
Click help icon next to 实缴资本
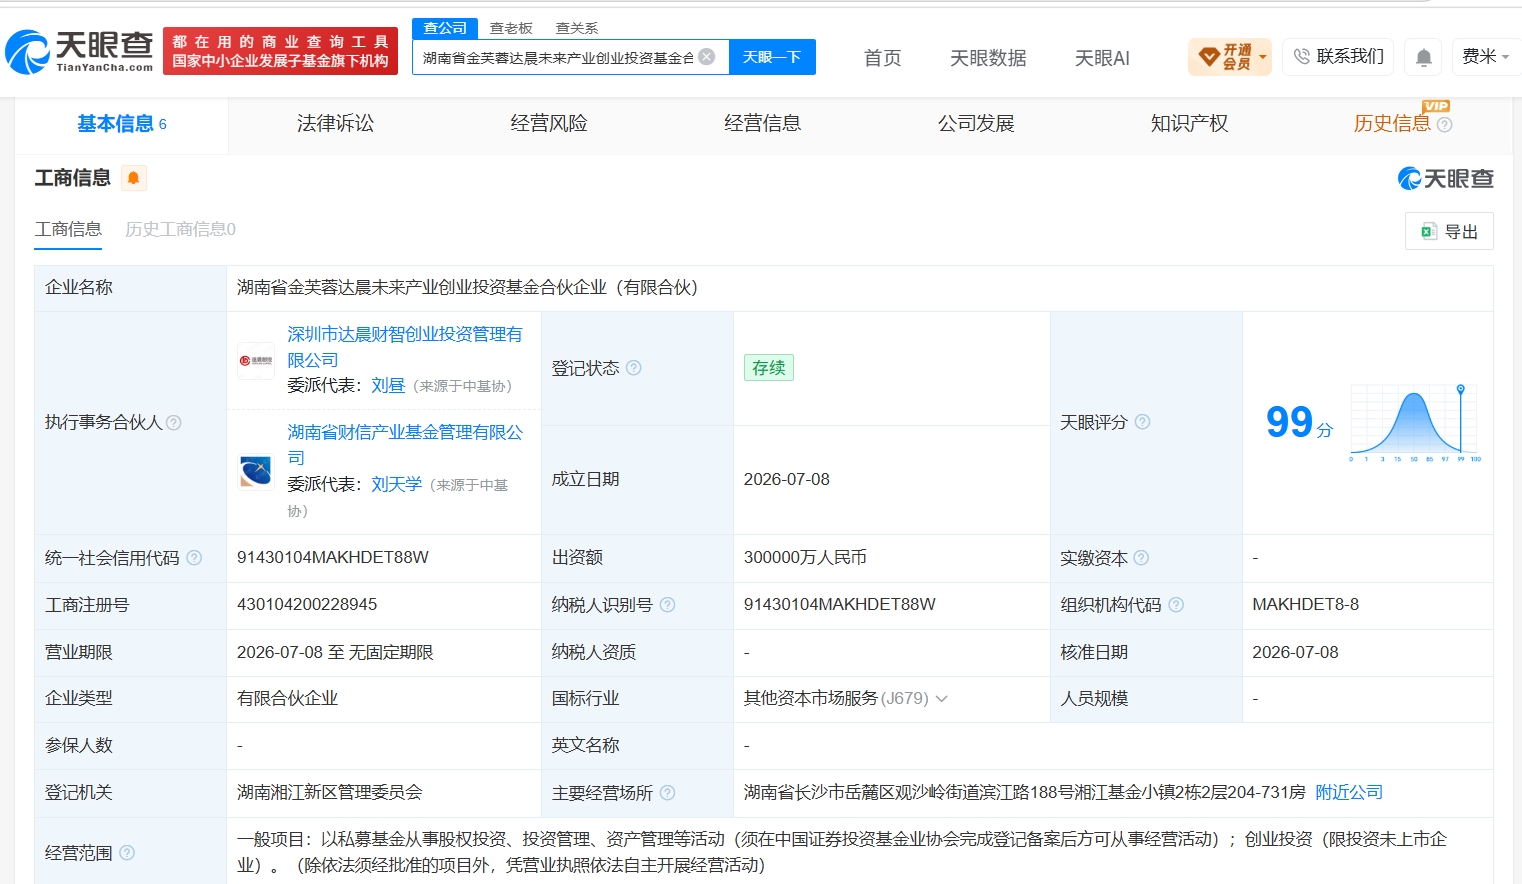[1141, 558]
